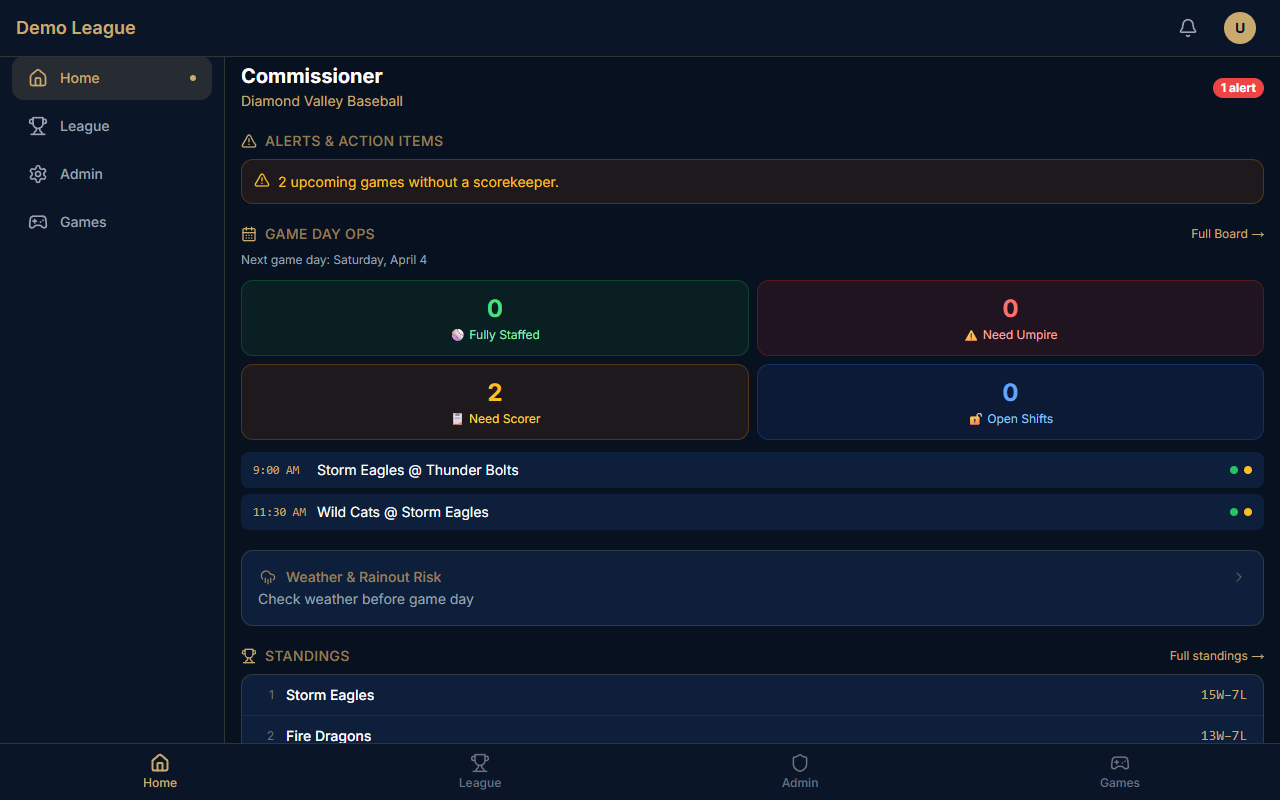This screenshot has width=1280, height=800.
Task: Expand the Weather & Rainout Risk card chevron
Action: pyautogui.click(x=1239, y=577)
